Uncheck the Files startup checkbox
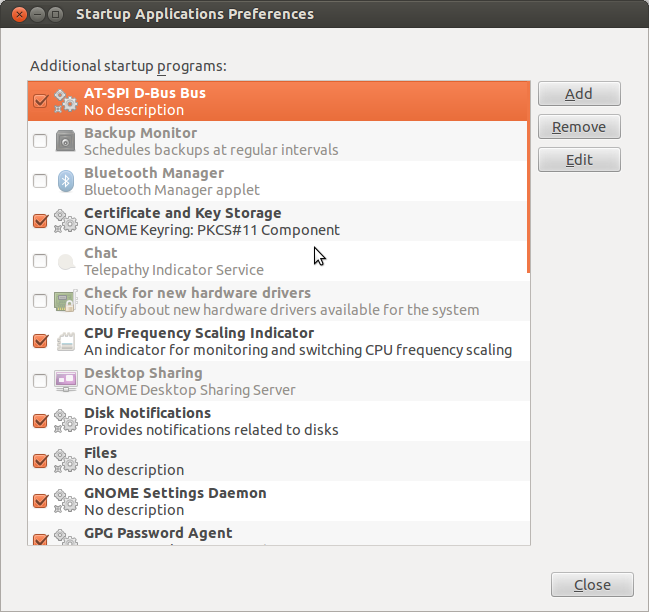Screen dimensions: 649x612 tap(40, 461)
